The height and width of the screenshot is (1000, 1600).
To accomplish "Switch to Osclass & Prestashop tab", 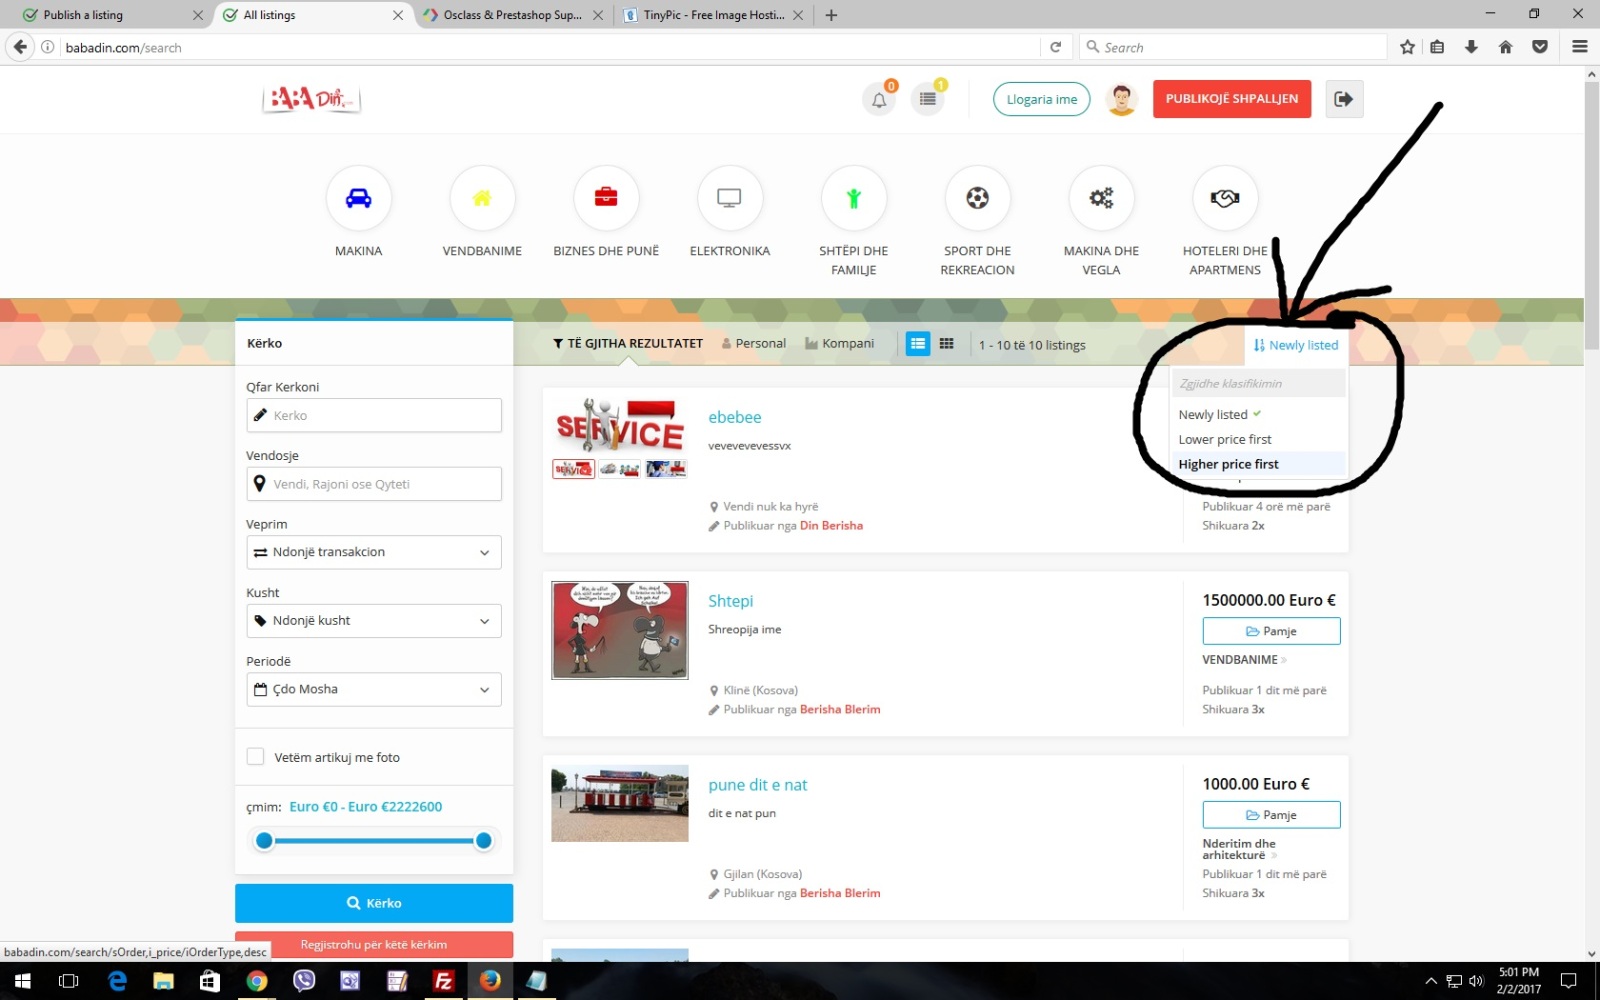I will (512, 15).
